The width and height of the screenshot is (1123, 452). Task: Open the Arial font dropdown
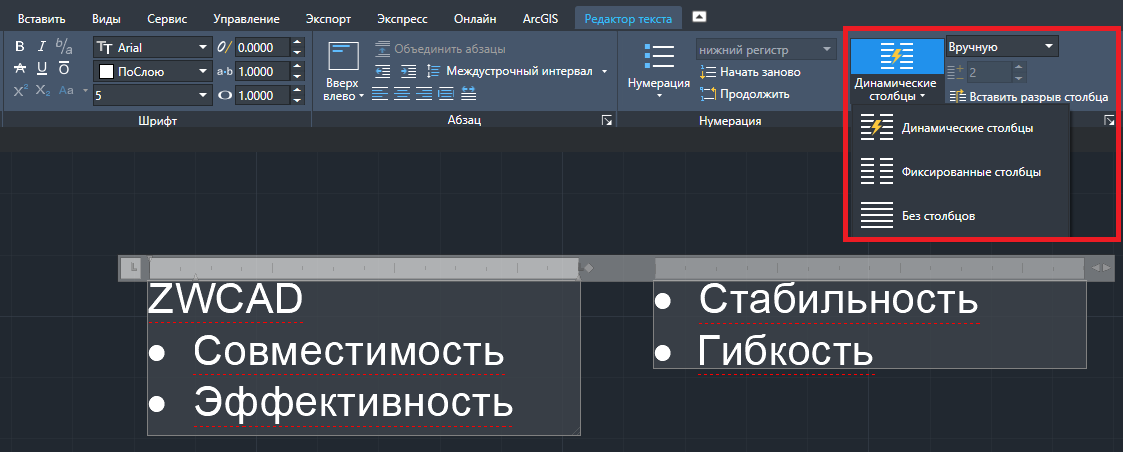click(x=152, y=48)
